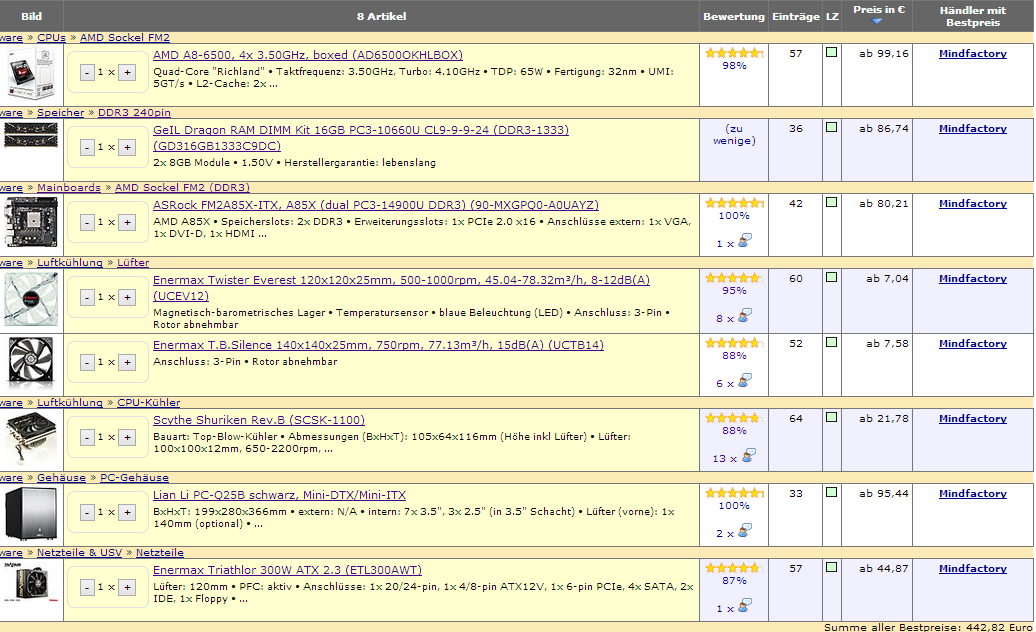Click star rating of AMD A8-6500
Screen dimensions: 1036x632
[x=734, y=53]
